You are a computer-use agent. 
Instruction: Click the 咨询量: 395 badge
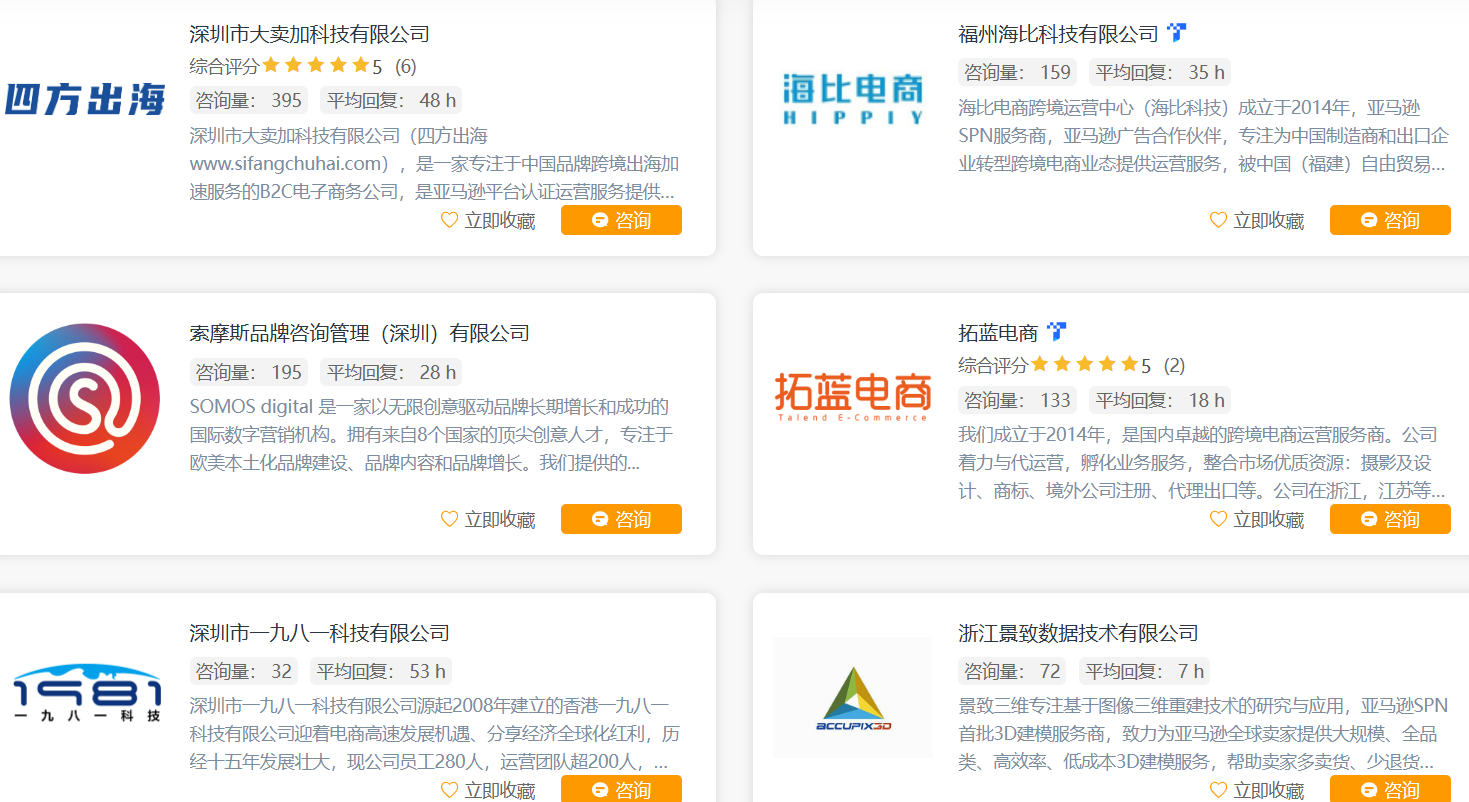click(249, 100)
